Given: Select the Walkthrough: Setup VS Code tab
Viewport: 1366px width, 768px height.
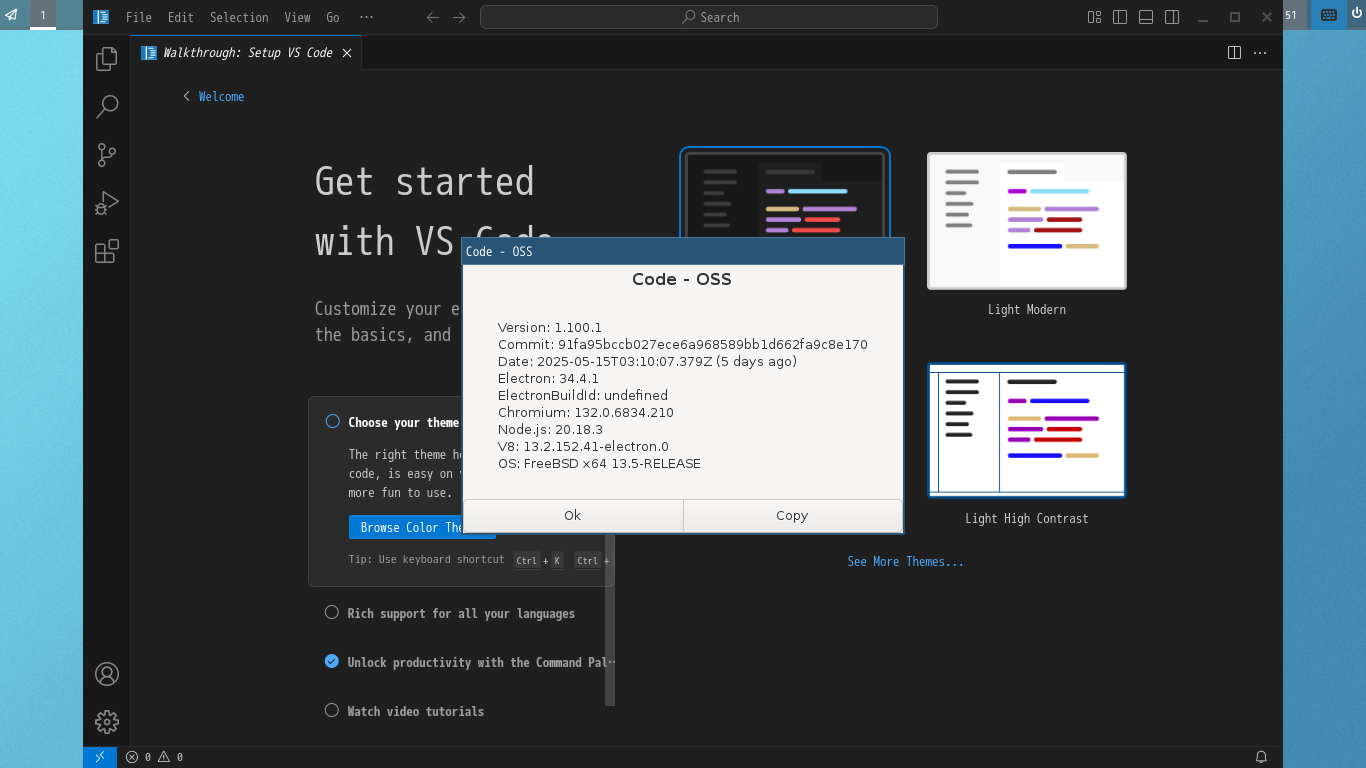Looking at the screenshot, I should tap(246, 53).
